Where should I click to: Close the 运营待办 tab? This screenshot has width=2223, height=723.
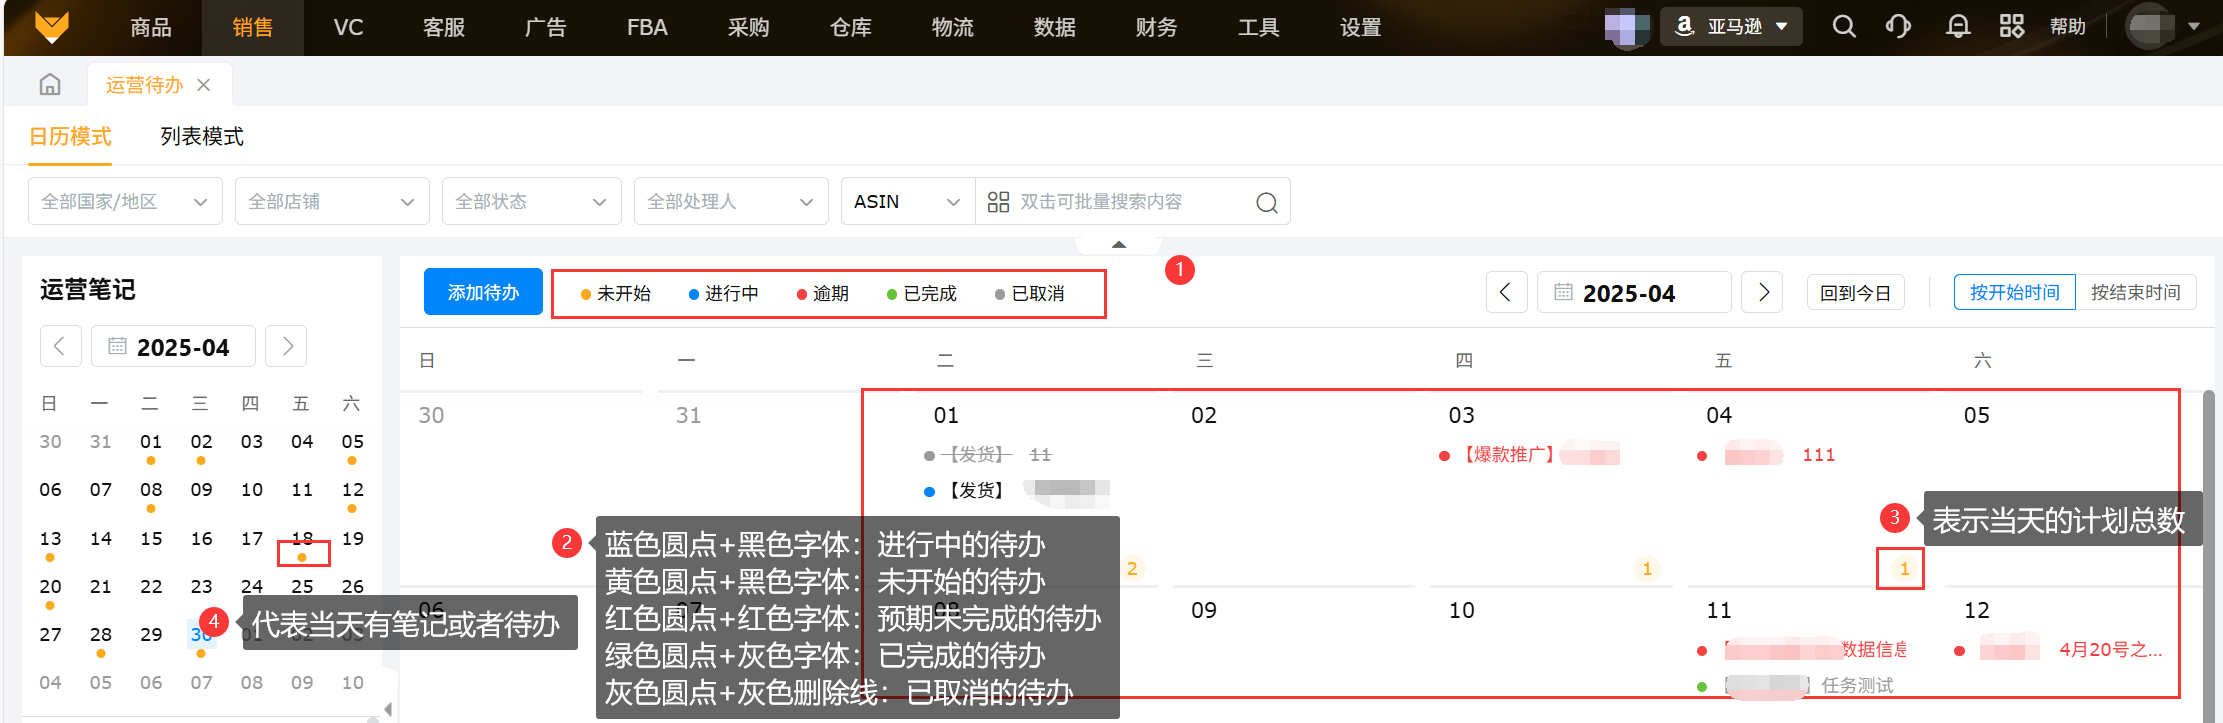point(204,85)
